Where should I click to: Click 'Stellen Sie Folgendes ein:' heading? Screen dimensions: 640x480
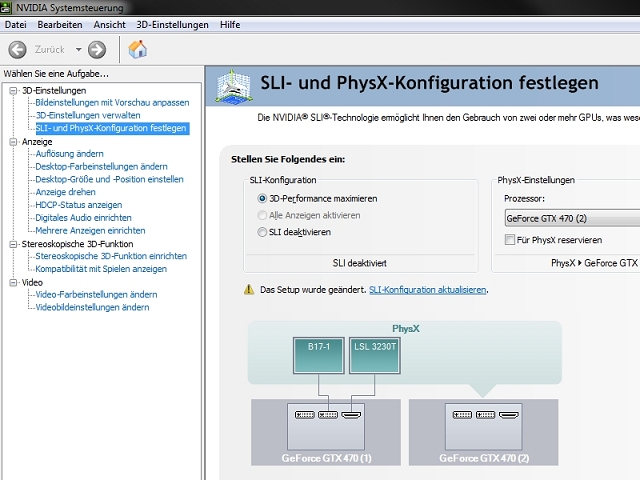[x=288, y=159]
